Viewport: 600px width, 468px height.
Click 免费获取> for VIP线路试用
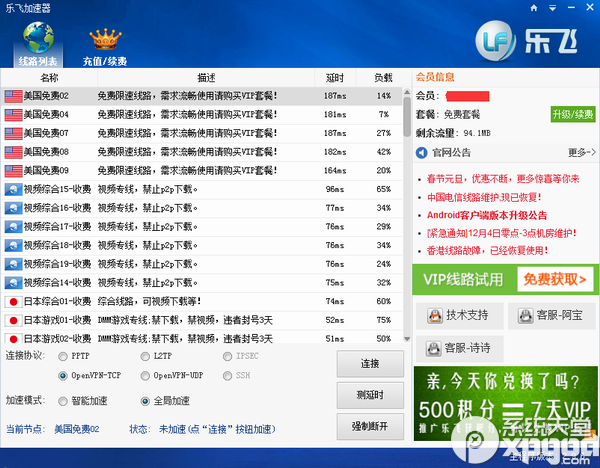tap(555, 280)
